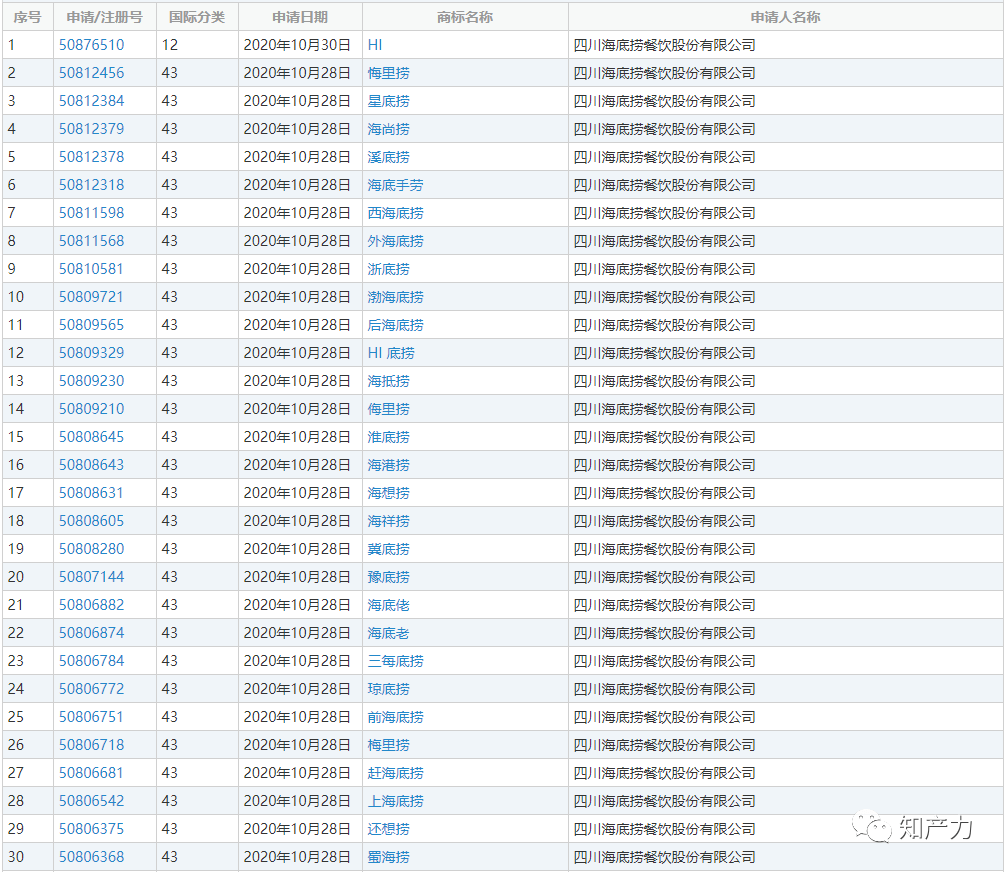Open trademark 海抵捞 details
The width and height of the screenshot is (1006, 872).
[389, 381]
